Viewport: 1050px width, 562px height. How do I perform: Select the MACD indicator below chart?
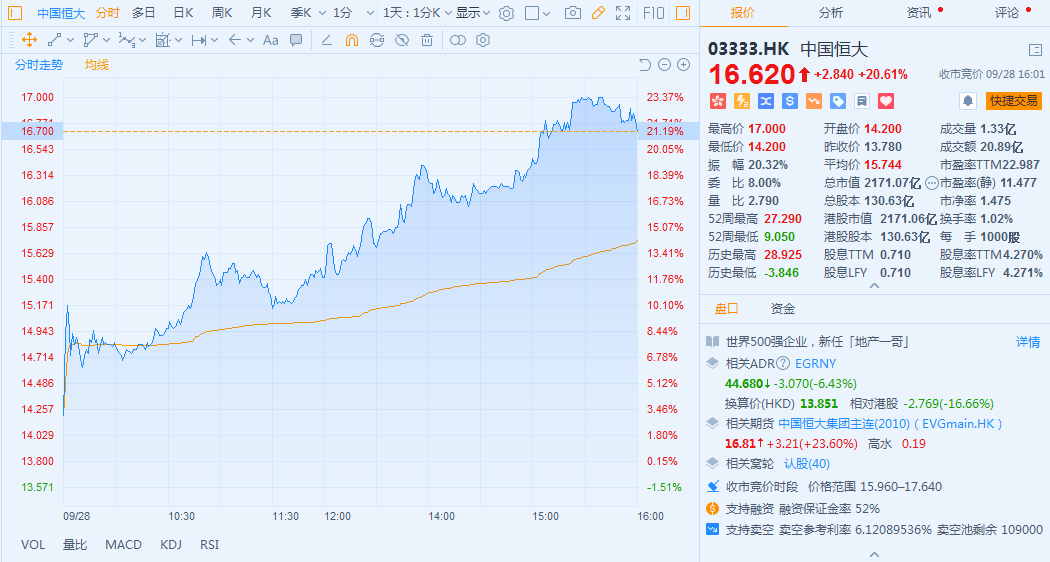coord(124,545)
